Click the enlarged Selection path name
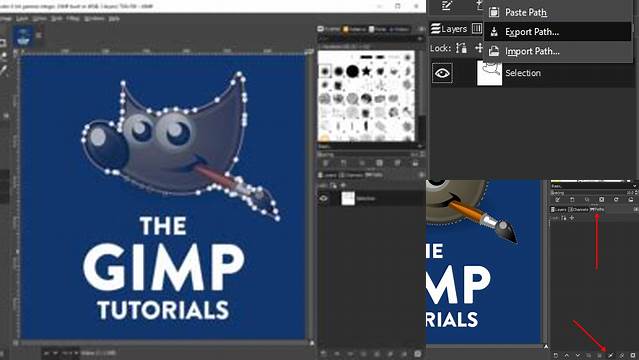The width and height of the screenshot is (639, 360). [x=523, y=73]
